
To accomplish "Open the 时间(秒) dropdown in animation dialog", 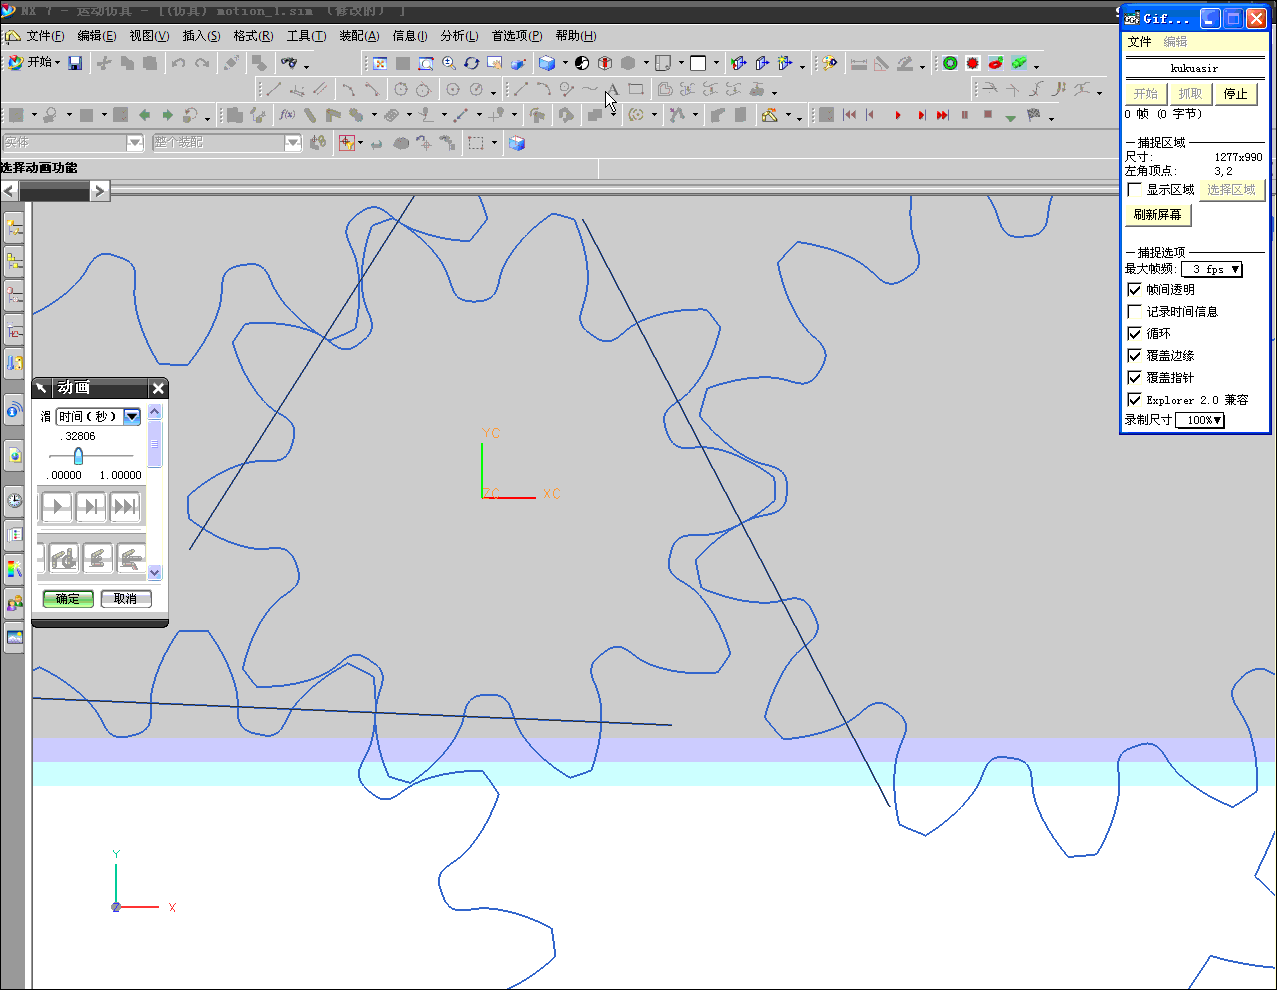I will [132, 416].
